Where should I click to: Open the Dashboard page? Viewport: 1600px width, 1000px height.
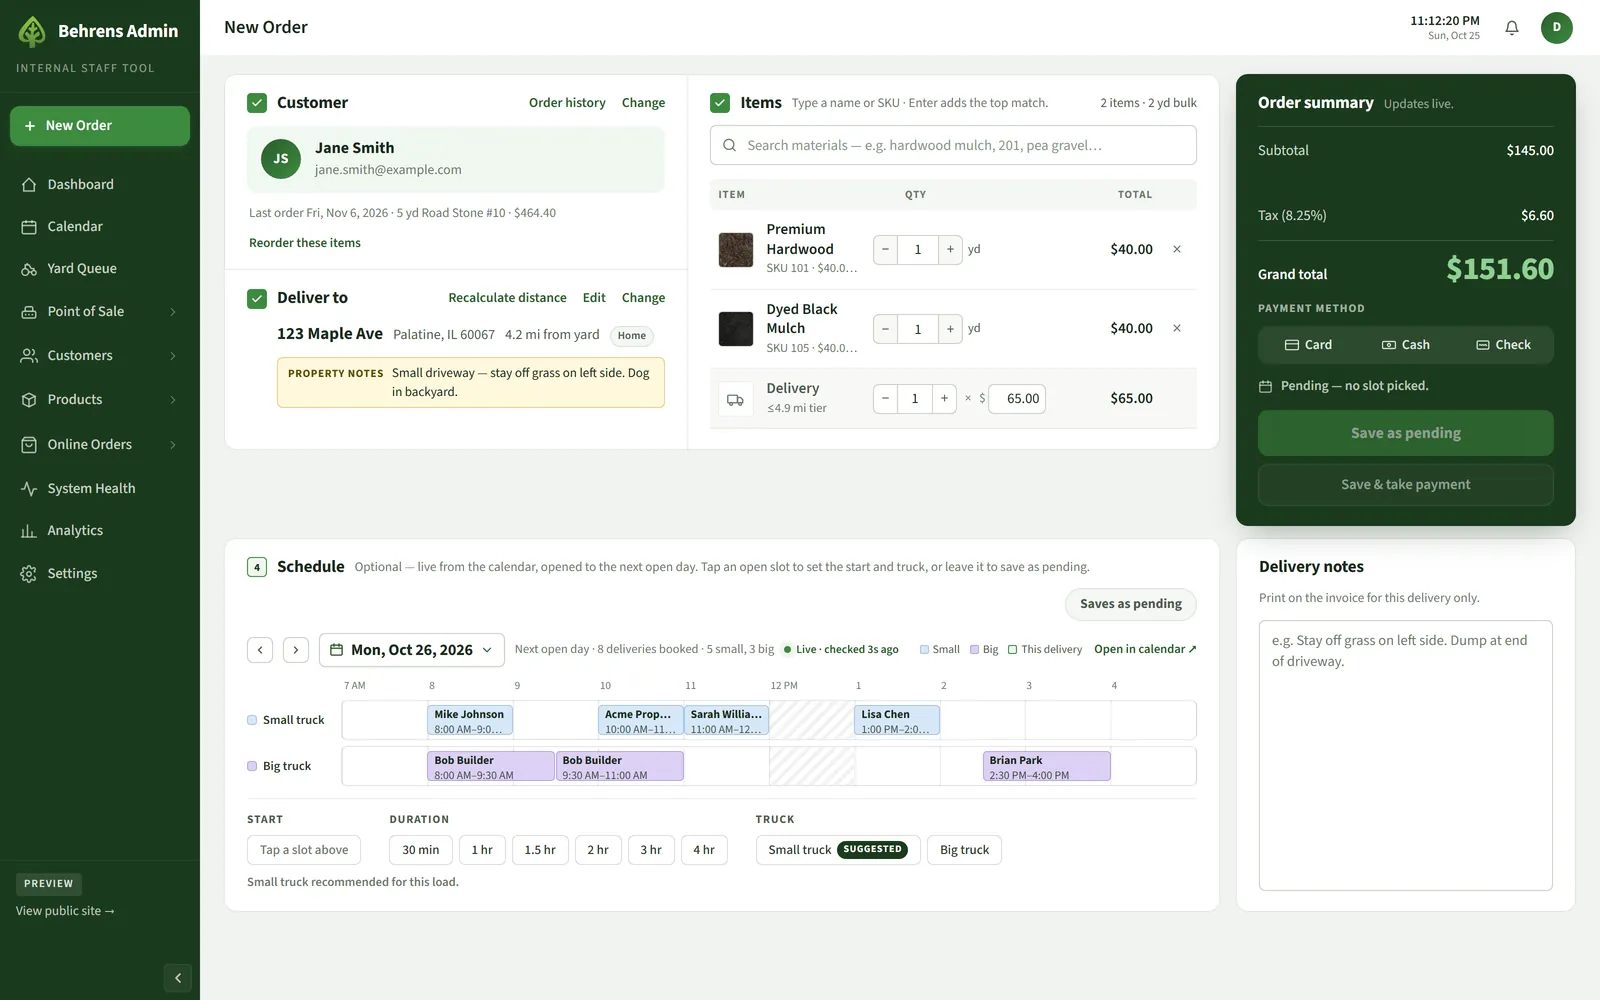pyautogui.click(x=100, y=185)
